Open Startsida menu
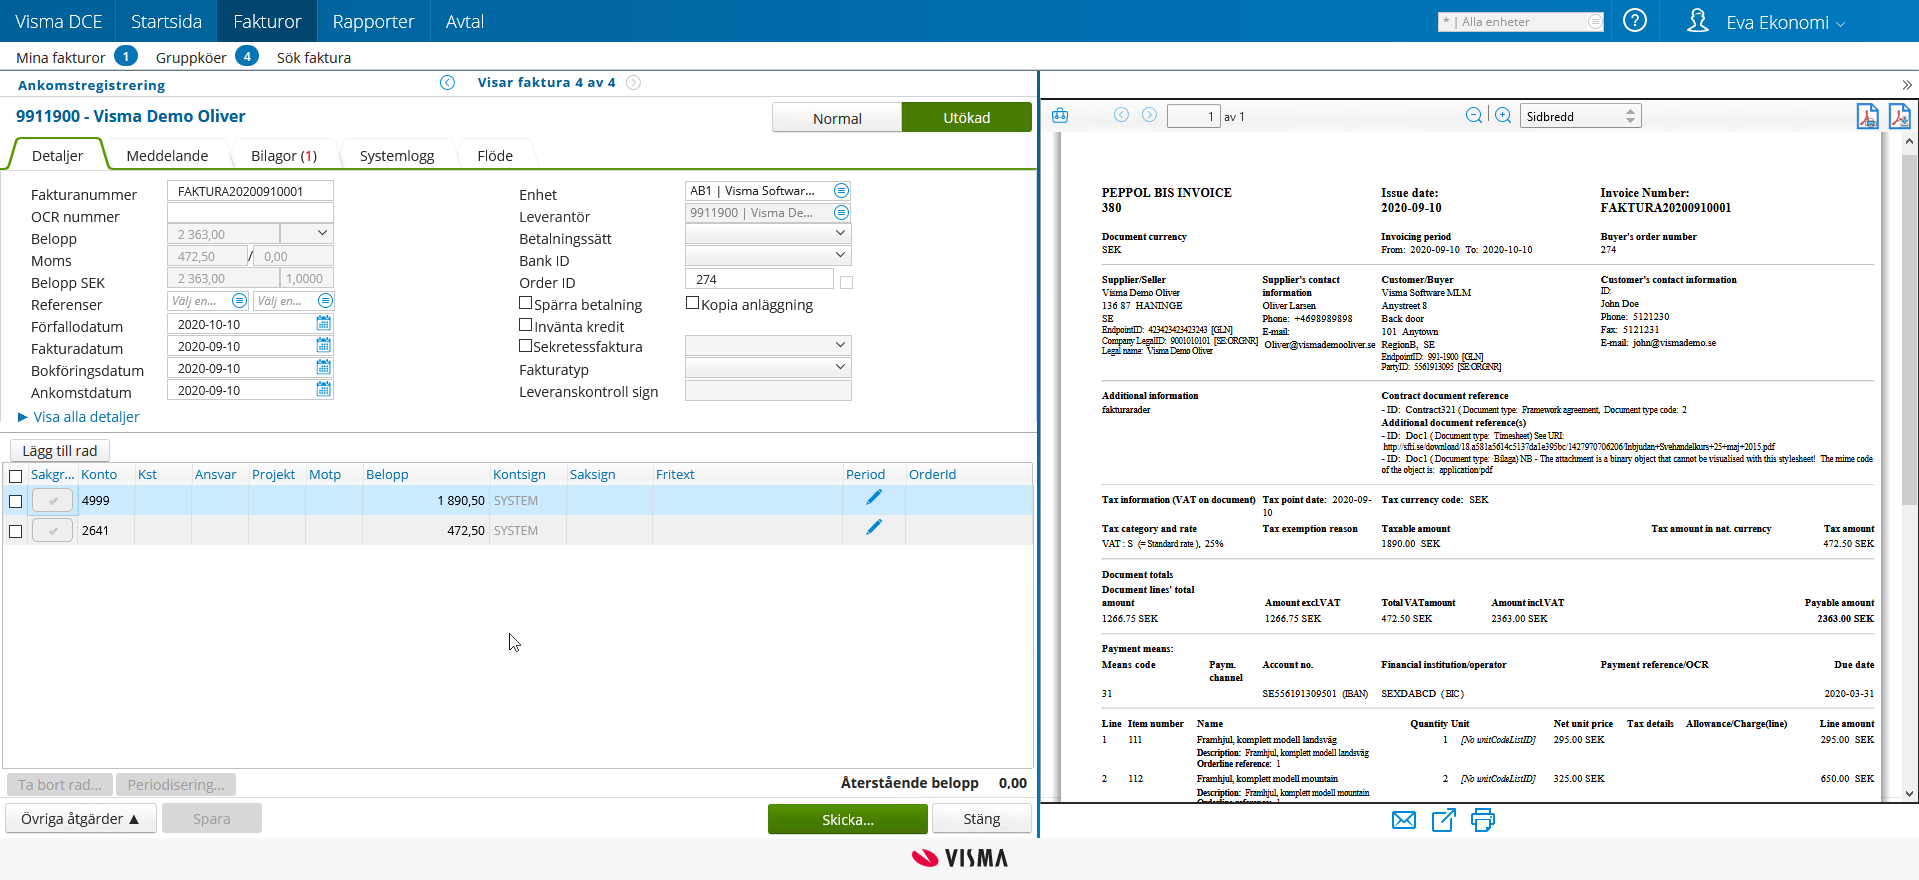Screen dimensions: 1919x880 point(166,21)
